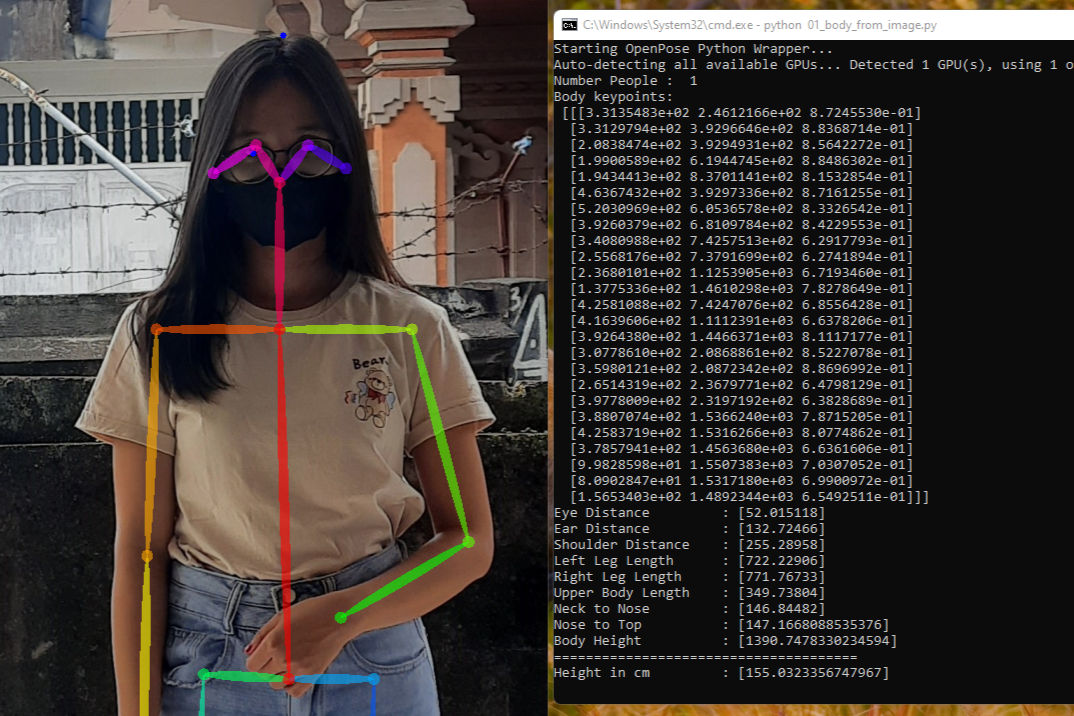Screen dimensions: 1074x716
Task: Click the nose keypoint between the glasses
Action: click(x=279, y=182)
